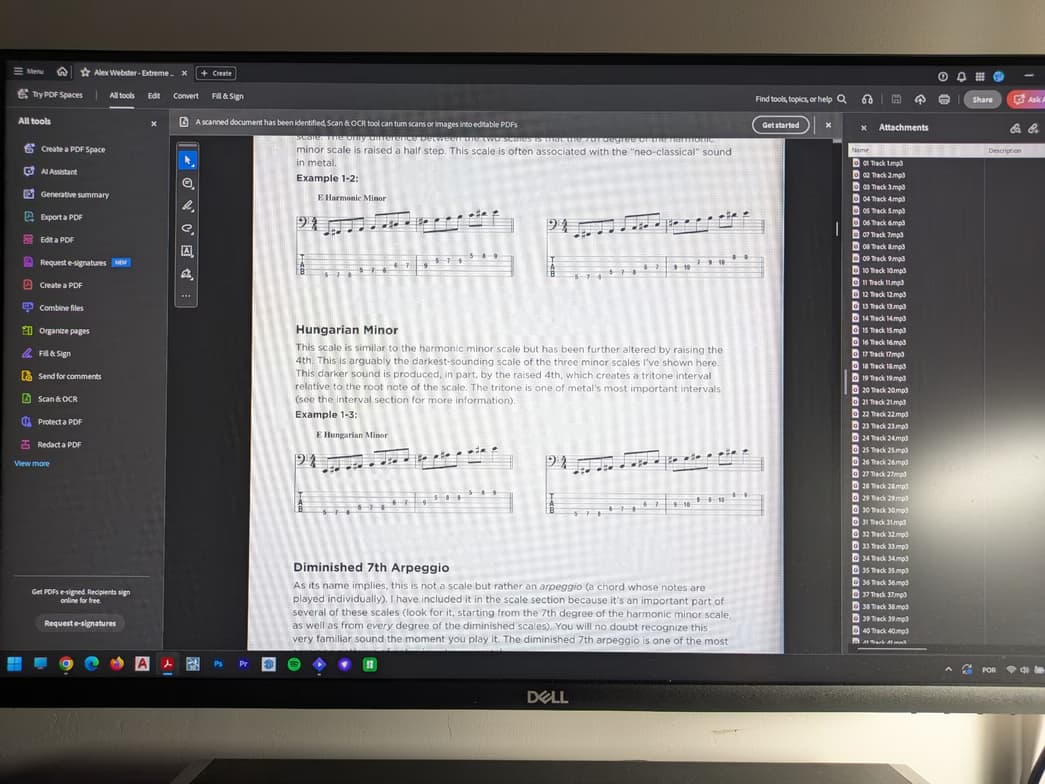Image resolution: width=1045 pixels, height=784 pixels.
Task: Switch to the Edit tab
Action: tap(156, 96)
